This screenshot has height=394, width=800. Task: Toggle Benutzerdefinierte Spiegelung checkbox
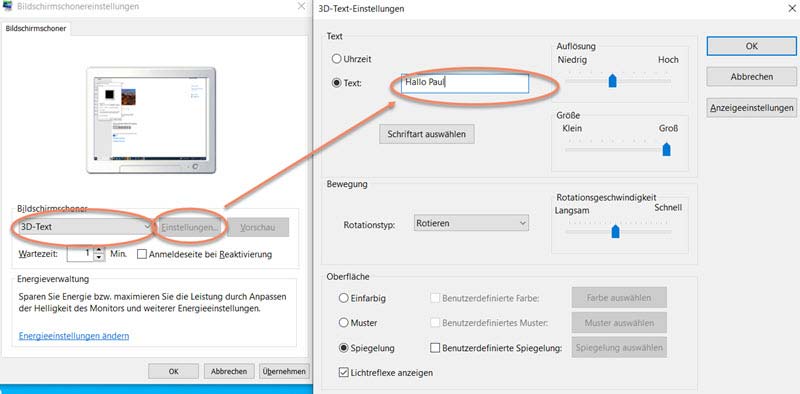pyautogui.click(x=435, y=348)
